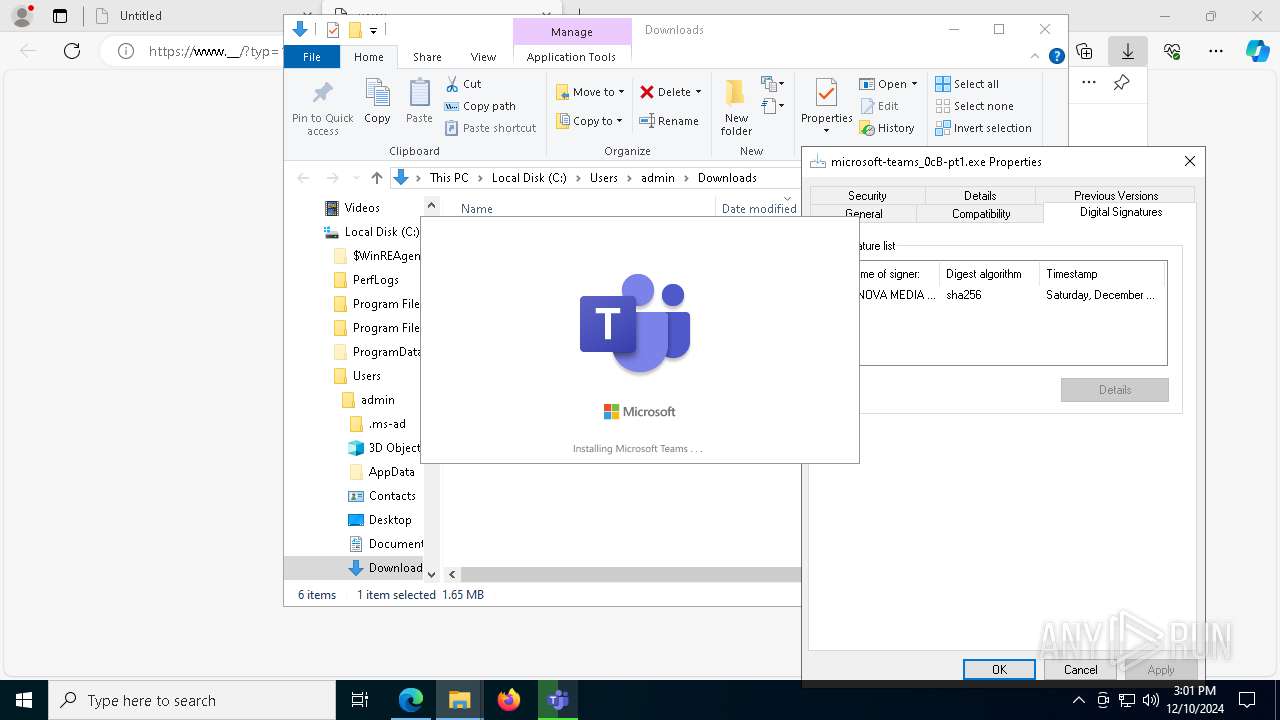Open the Delete dropdown arrow
The height and width of the screenshot is (720, 1280).
pyautogui.click(x=698, y=92)
